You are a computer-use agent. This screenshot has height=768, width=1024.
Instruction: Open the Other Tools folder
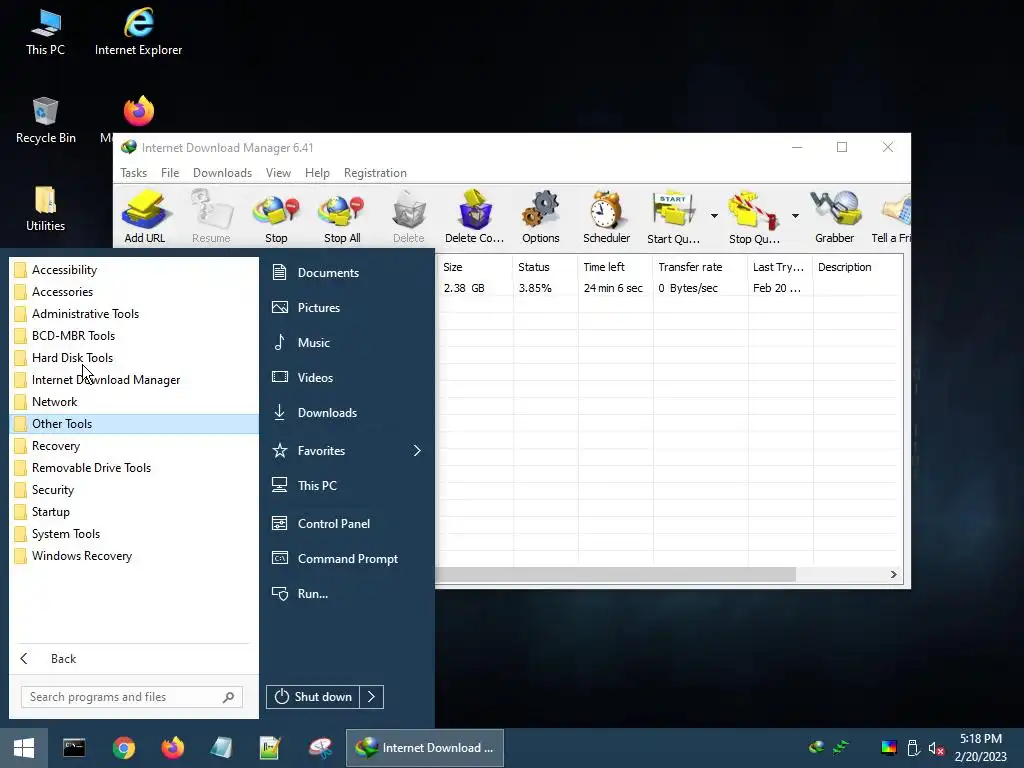pyautogui.click(x=135, y=424)
